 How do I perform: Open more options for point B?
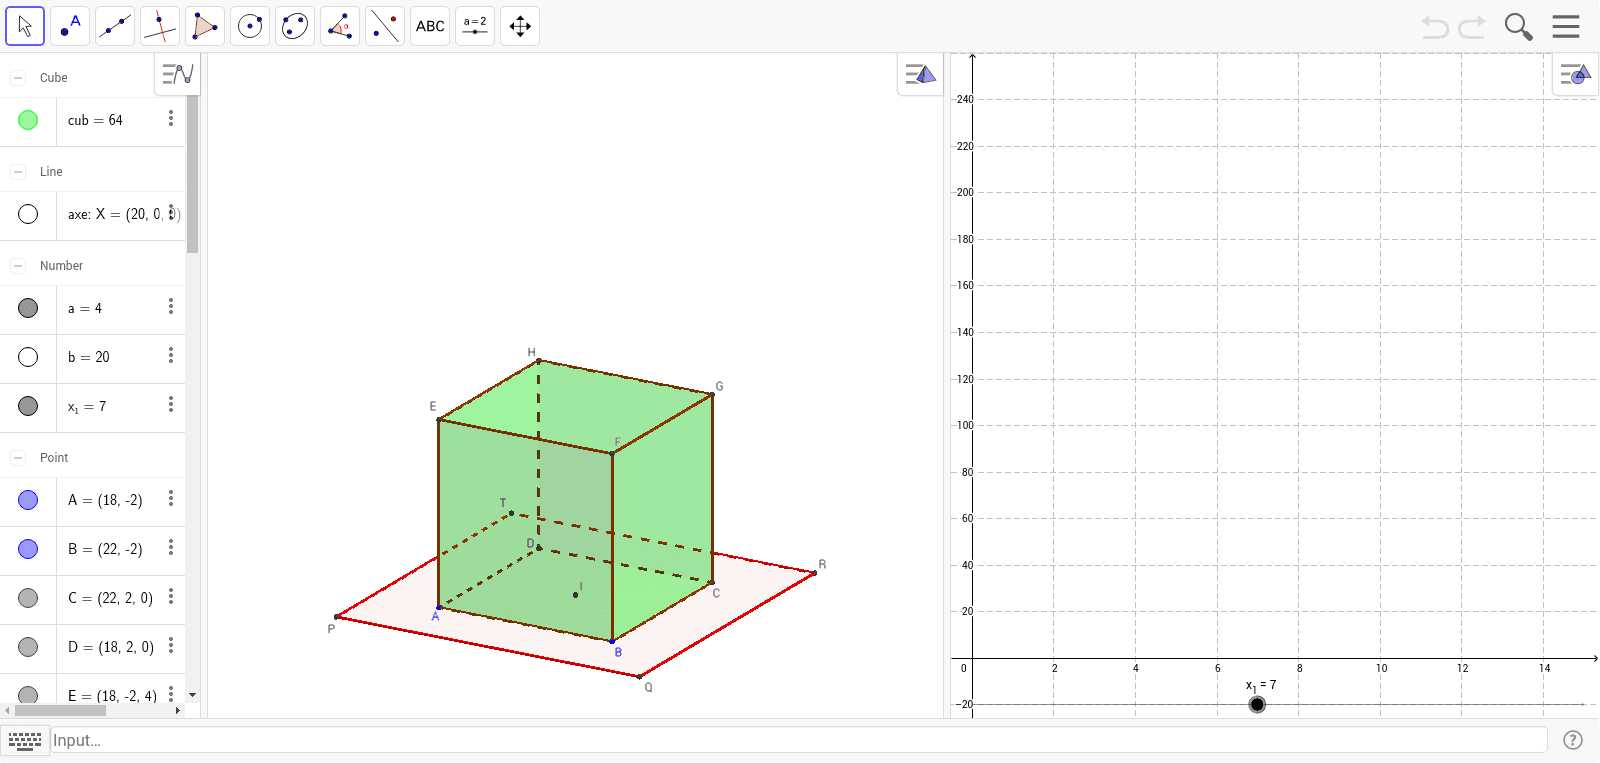171,547
